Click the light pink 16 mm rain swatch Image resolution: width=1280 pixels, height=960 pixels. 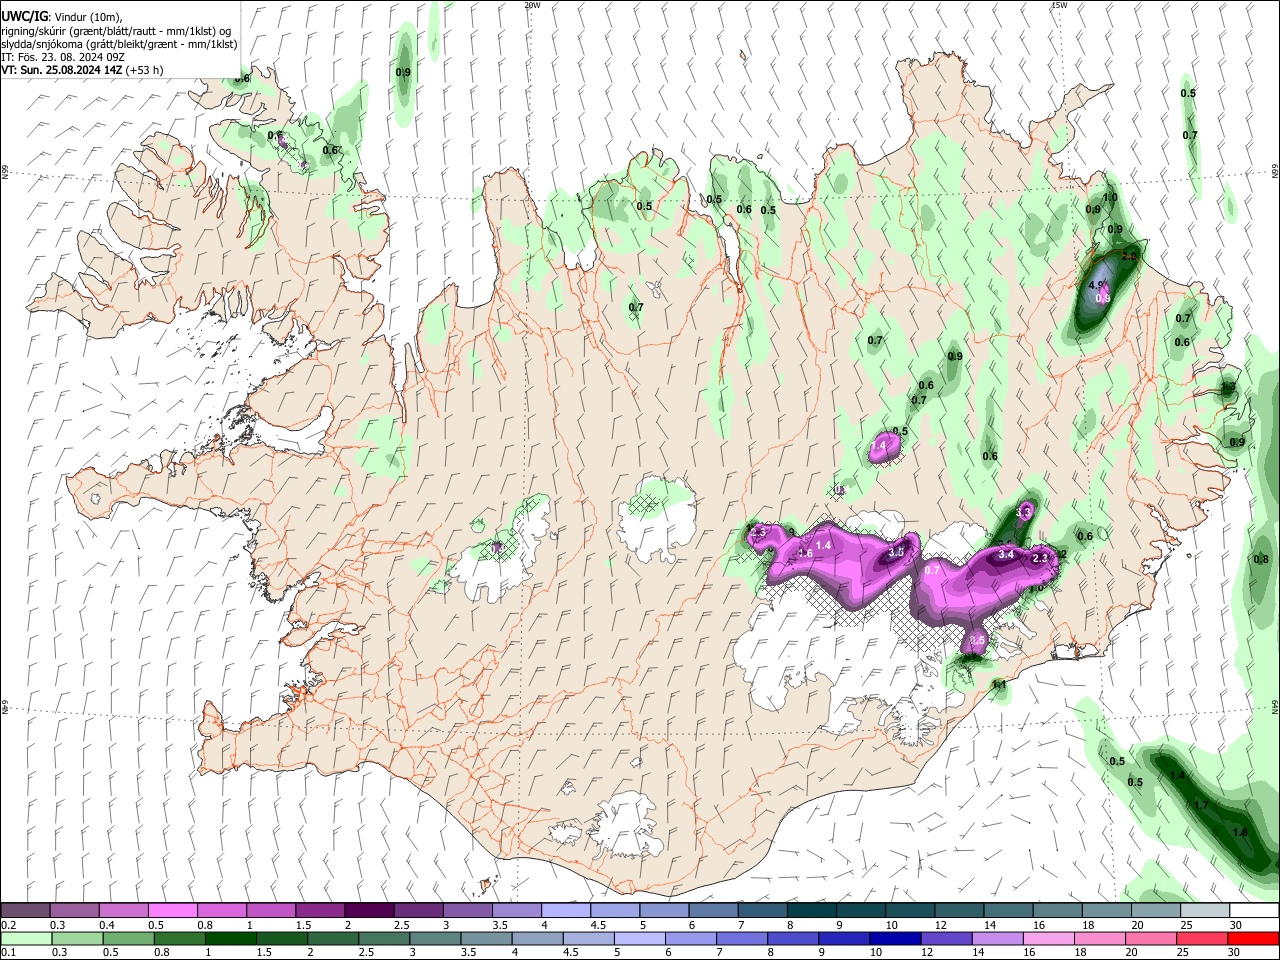(x=1048, y=938)
